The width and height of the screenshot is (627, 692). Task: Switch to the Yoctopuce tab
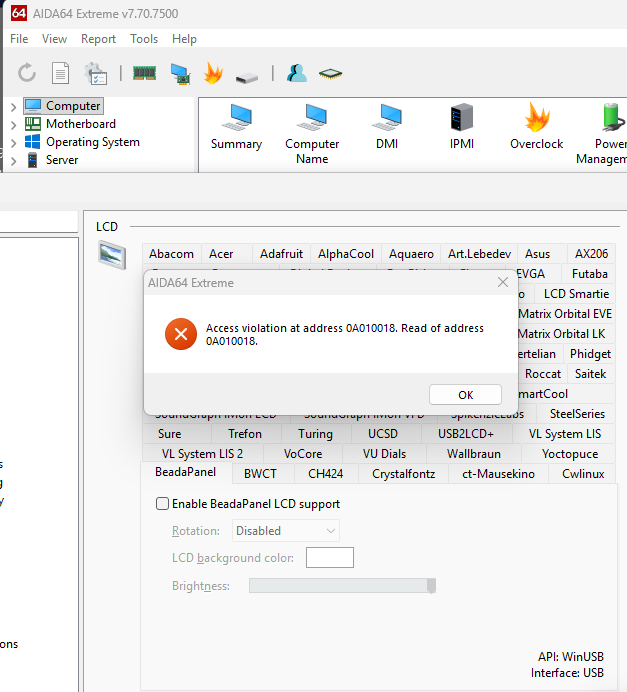point(570,454)
